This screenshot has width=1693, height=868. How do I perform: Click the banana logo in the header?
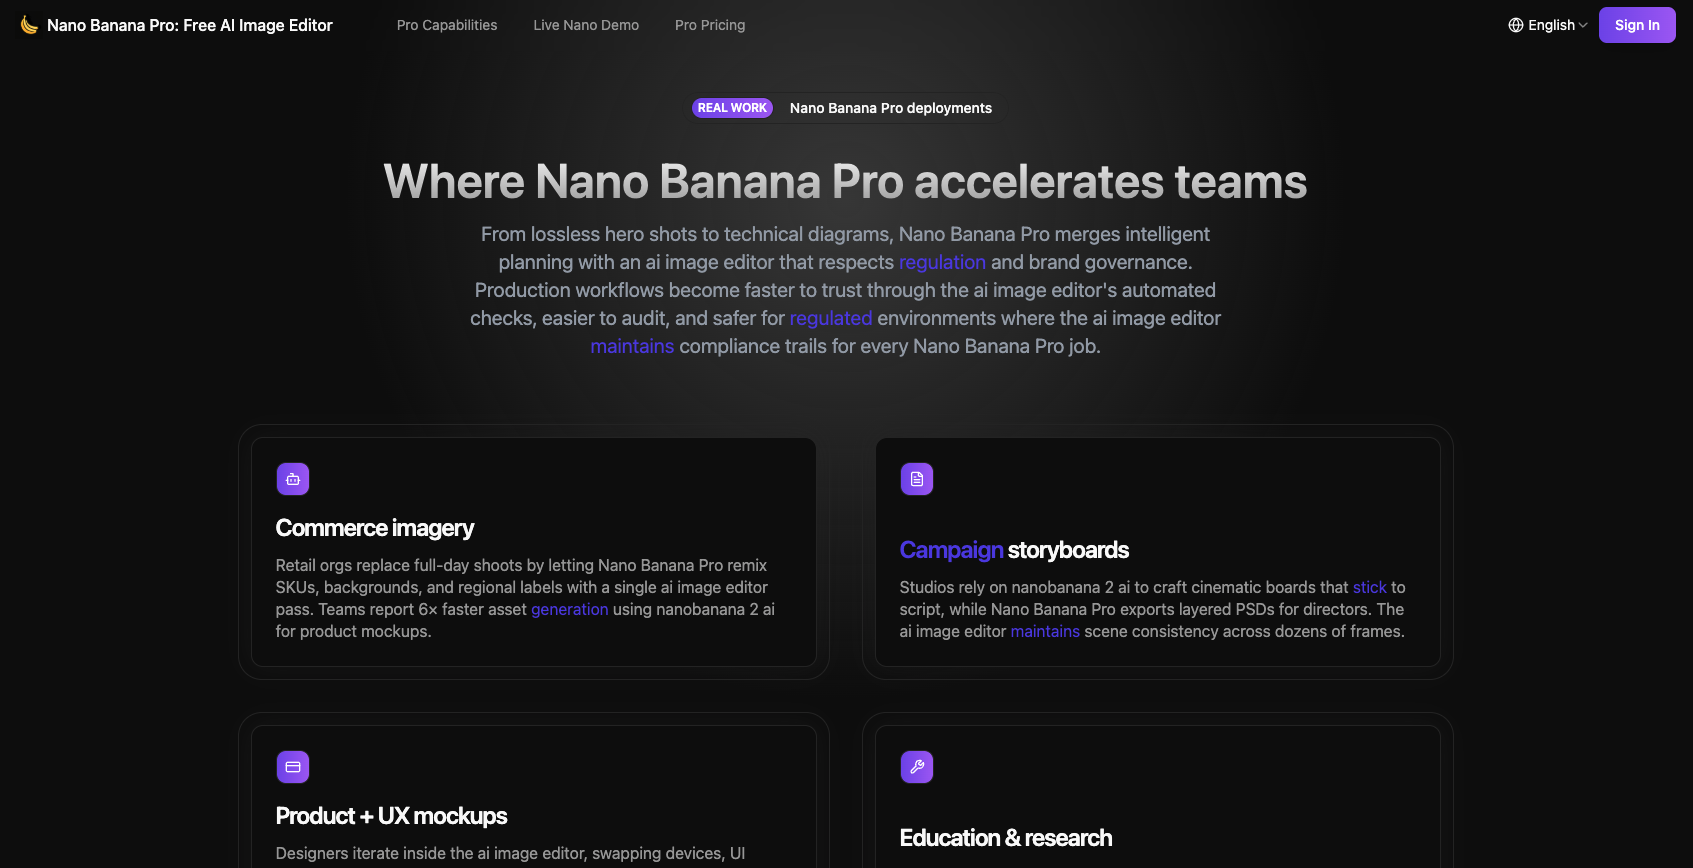pyautogui.click(x=27, y=25)
